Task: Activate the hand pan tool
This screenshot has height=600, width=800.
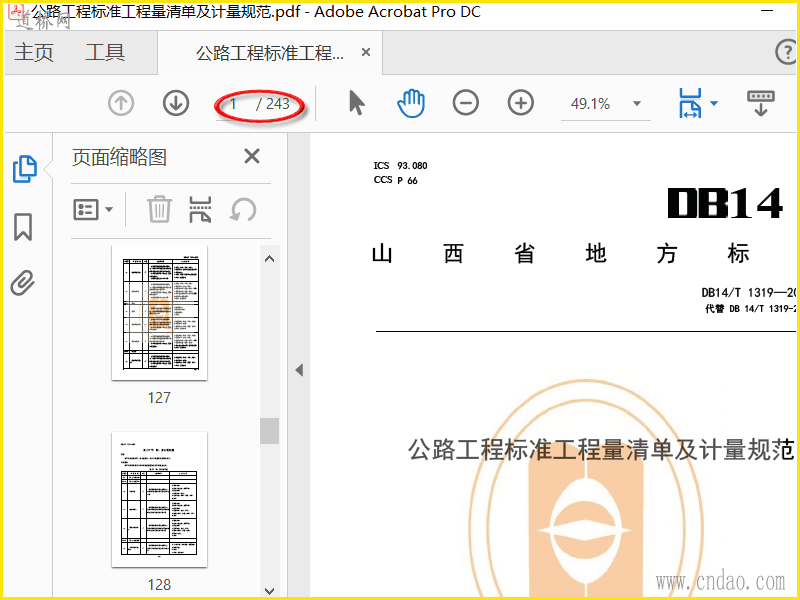Action: click(411, 103)
